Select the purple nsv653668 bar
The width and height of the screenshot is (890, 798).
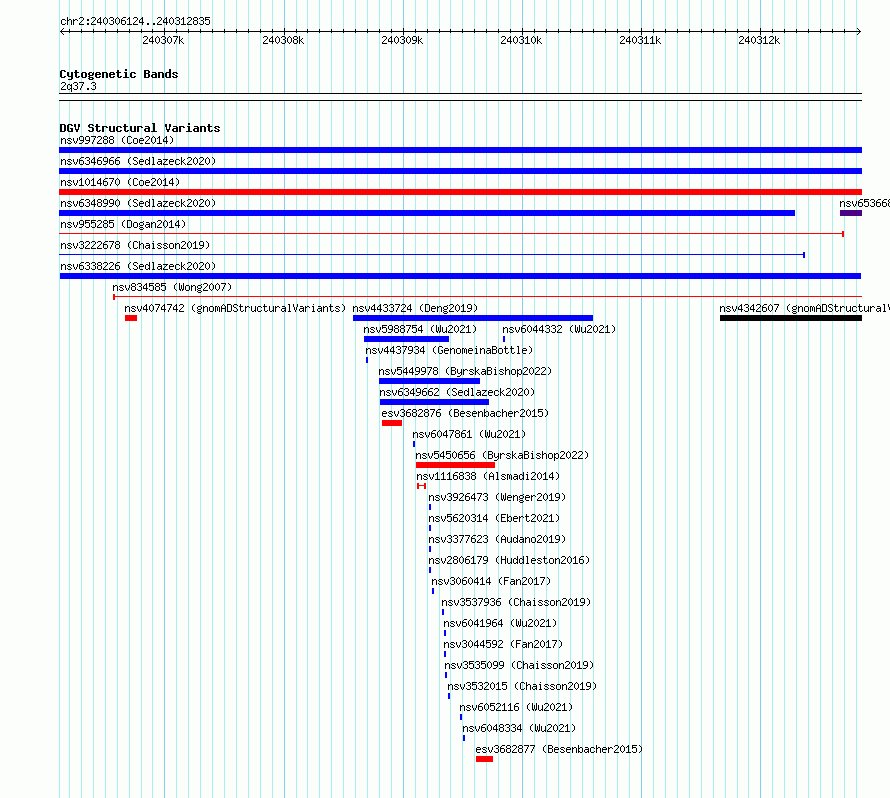[851, 213]
